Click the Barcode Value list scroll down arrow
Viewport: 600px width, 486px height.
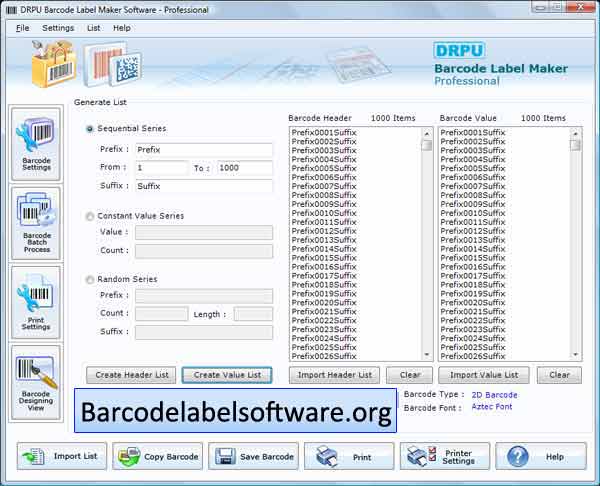click(x=575, y=355)
